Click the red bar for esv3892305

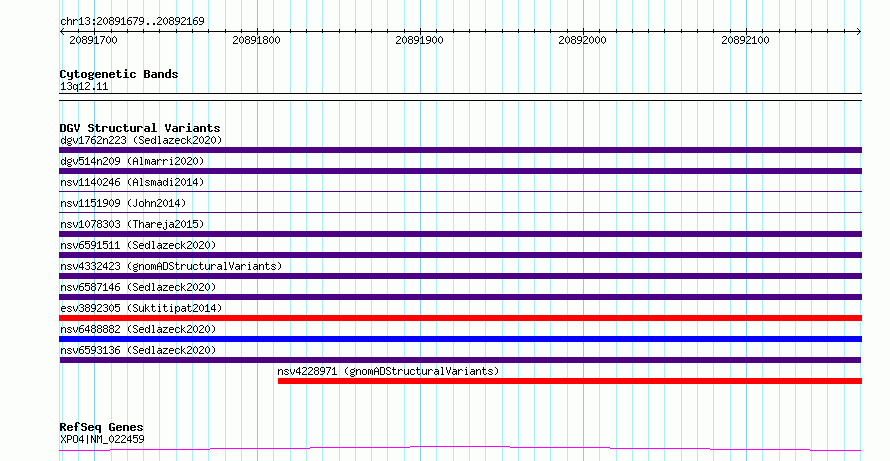pyautogui.click(x=460, y=318)
